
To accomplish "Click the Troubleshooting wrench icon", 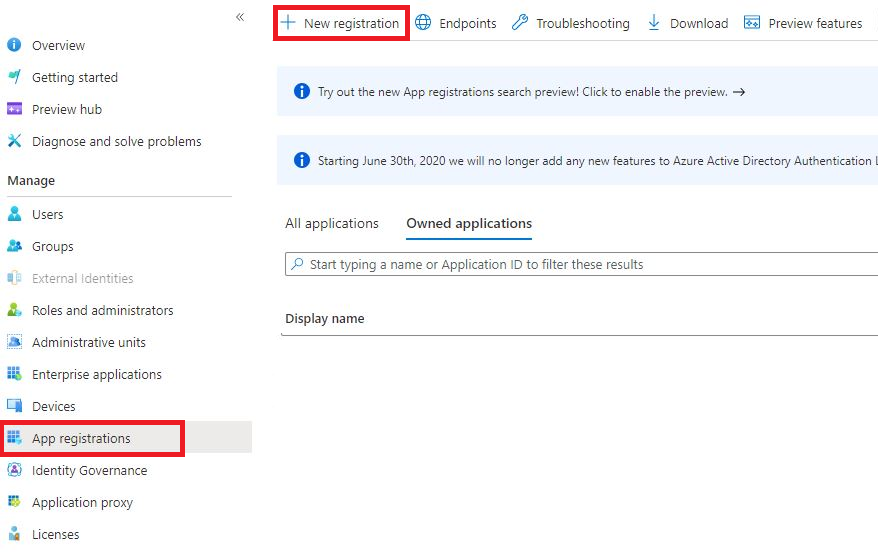I will click(520, 22).
